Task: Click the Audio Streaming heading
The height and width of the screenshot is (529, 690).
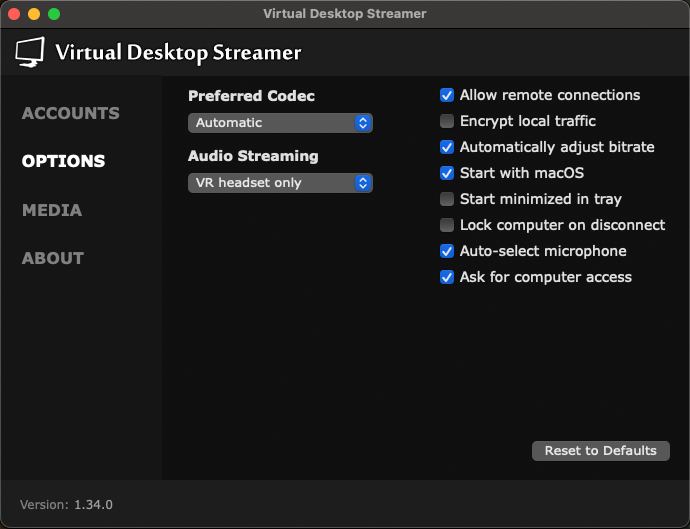Action: pyautogui.click(x=253, y=156)
